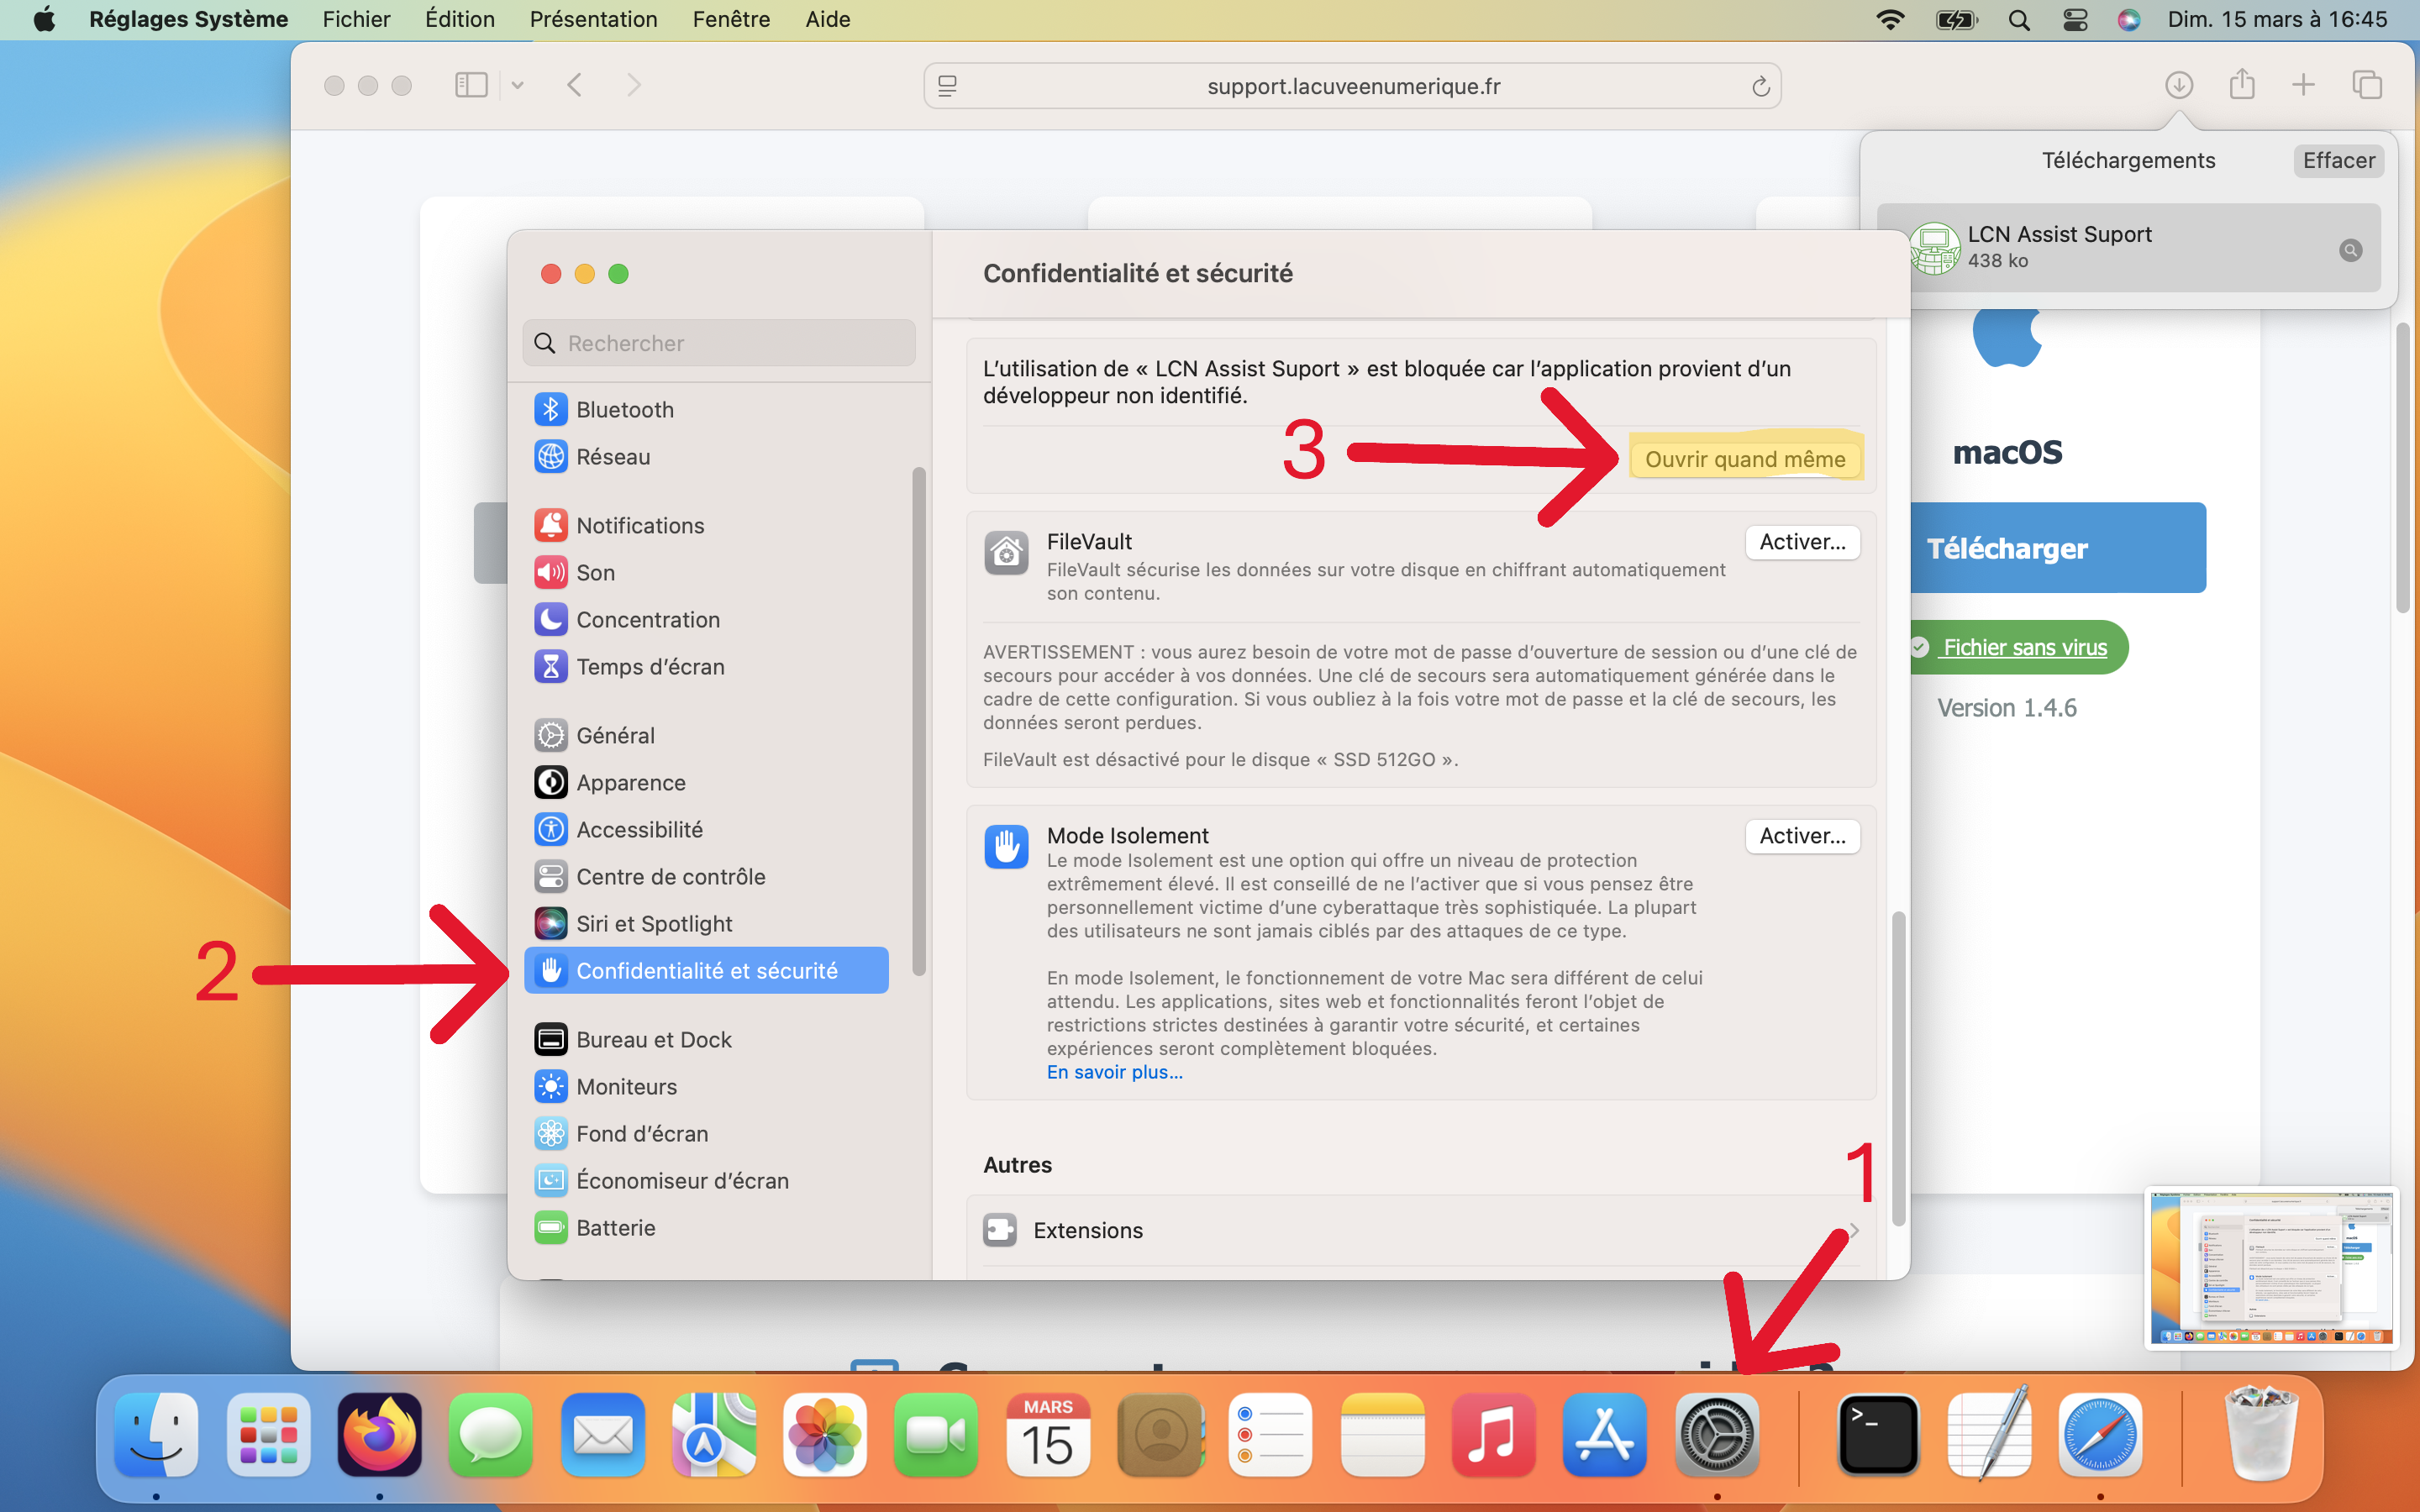Open Finder from the Dock
The width and height of the screenshot is (2420, 1512).
point(156,1435)
